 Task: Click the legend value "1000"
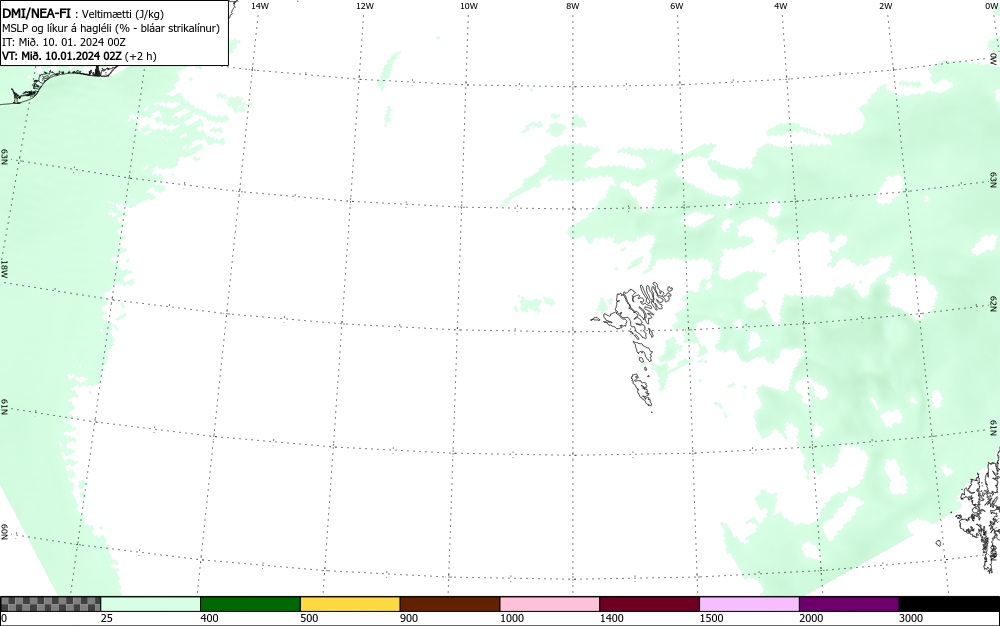511,618
